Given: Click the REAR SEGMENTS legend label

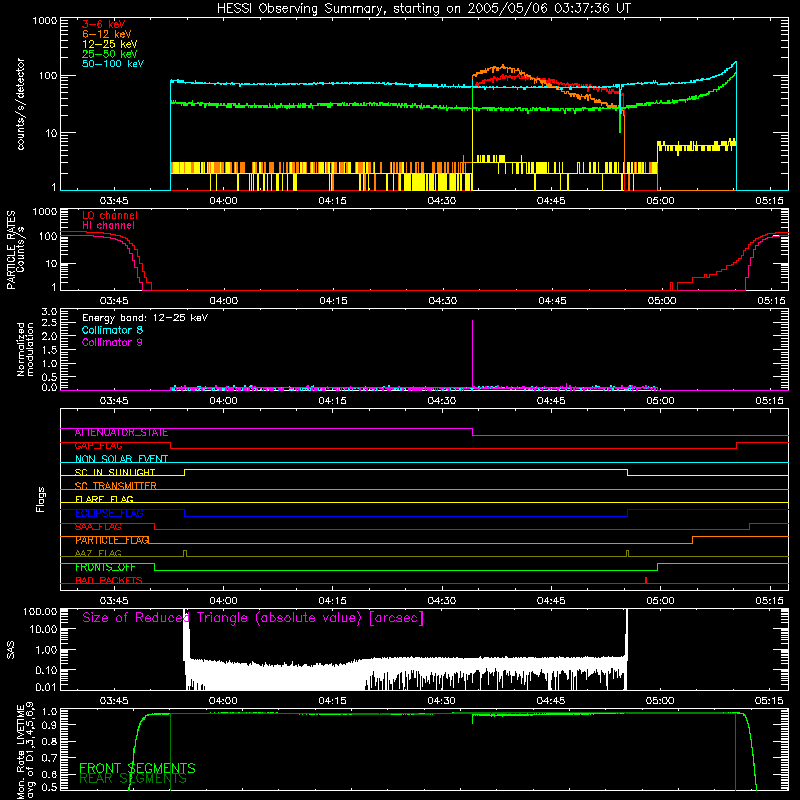Looking at the screenshot, I should click(x=133, y=779).
